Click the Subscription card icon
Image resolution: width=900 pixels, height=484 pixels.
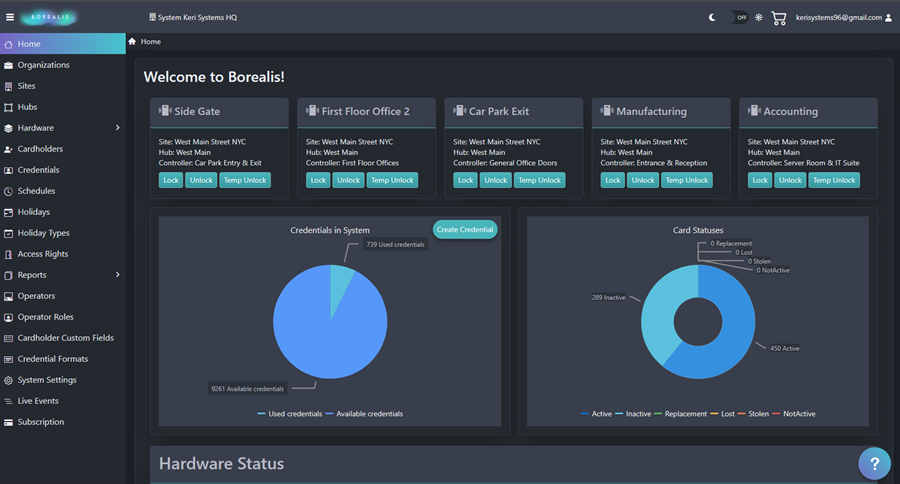click(8, 422)
